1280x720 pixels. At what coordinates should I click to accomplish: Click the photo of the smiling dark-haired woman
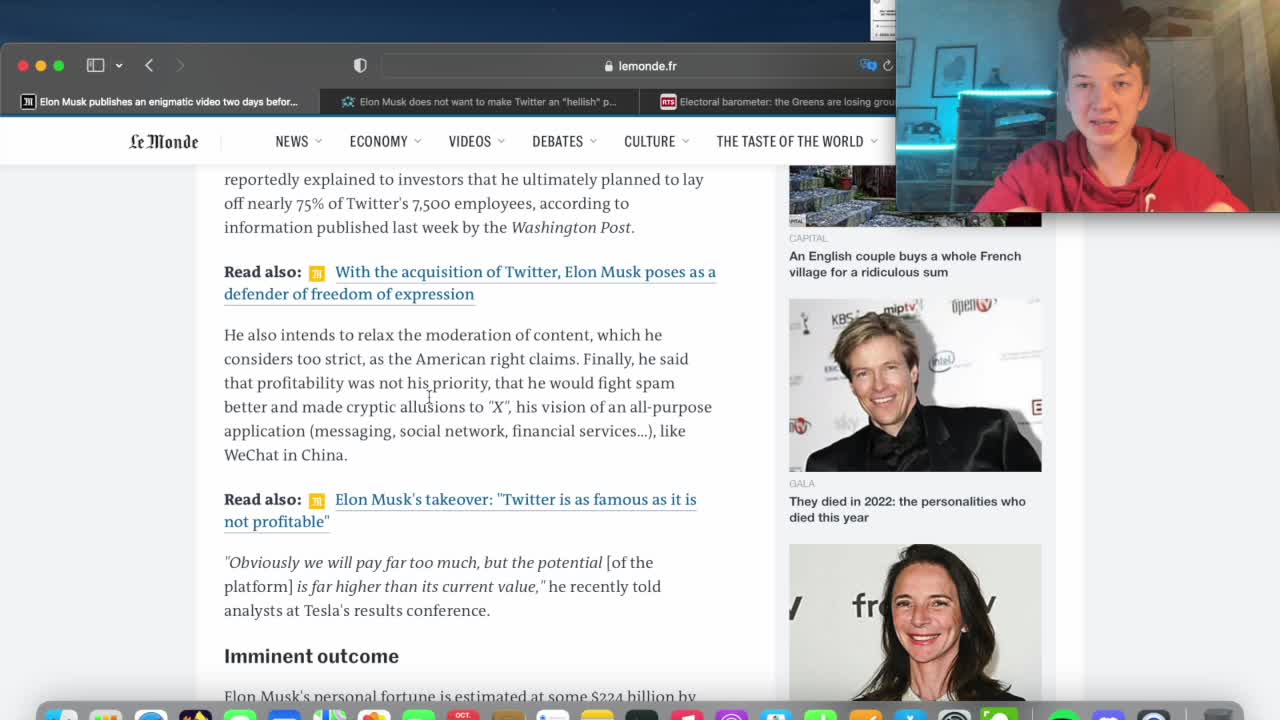915,622
